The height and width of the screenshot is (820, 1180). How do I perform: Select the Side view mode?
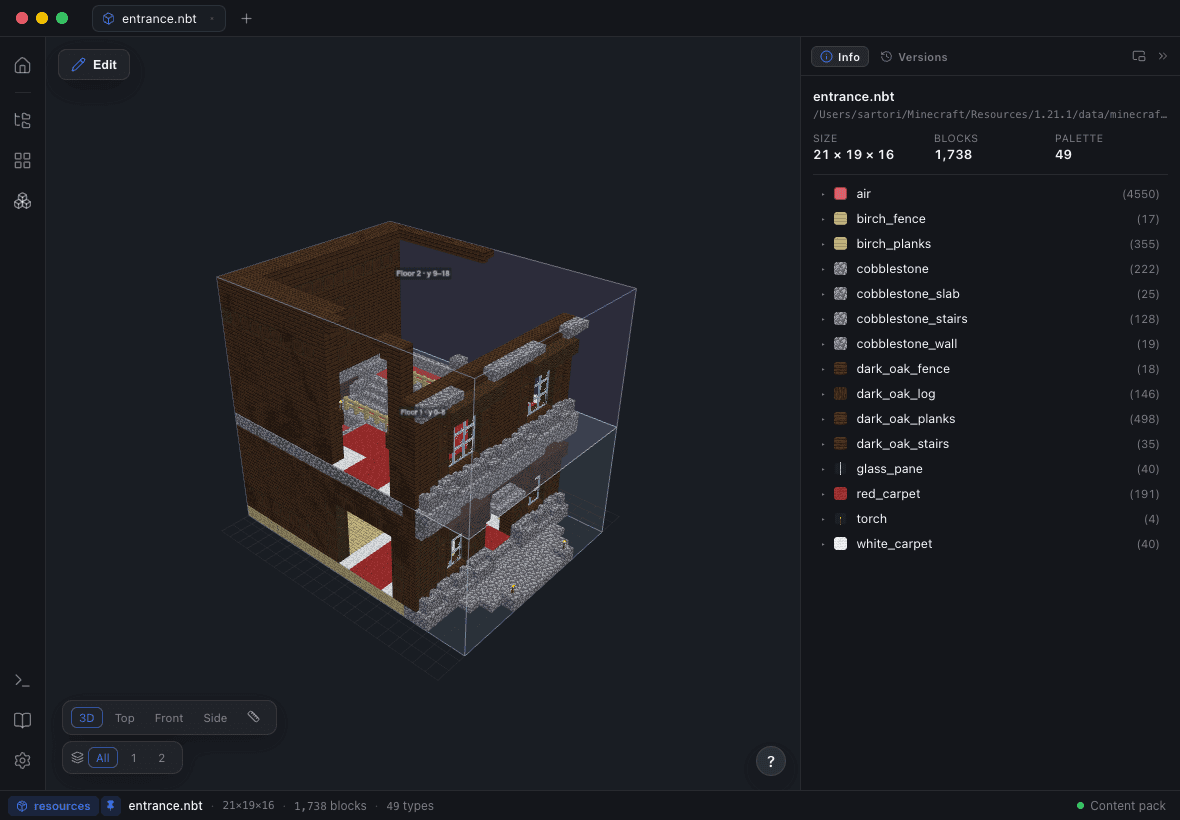[x=215, y=718]
